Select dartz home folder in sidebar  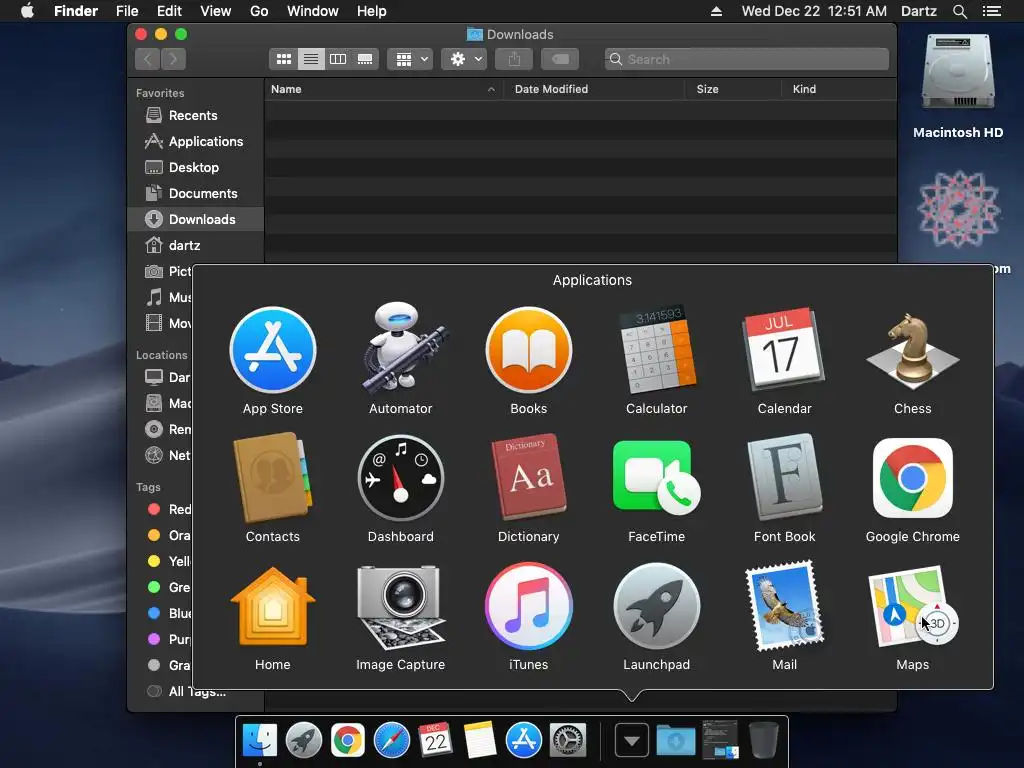[195, 246]
